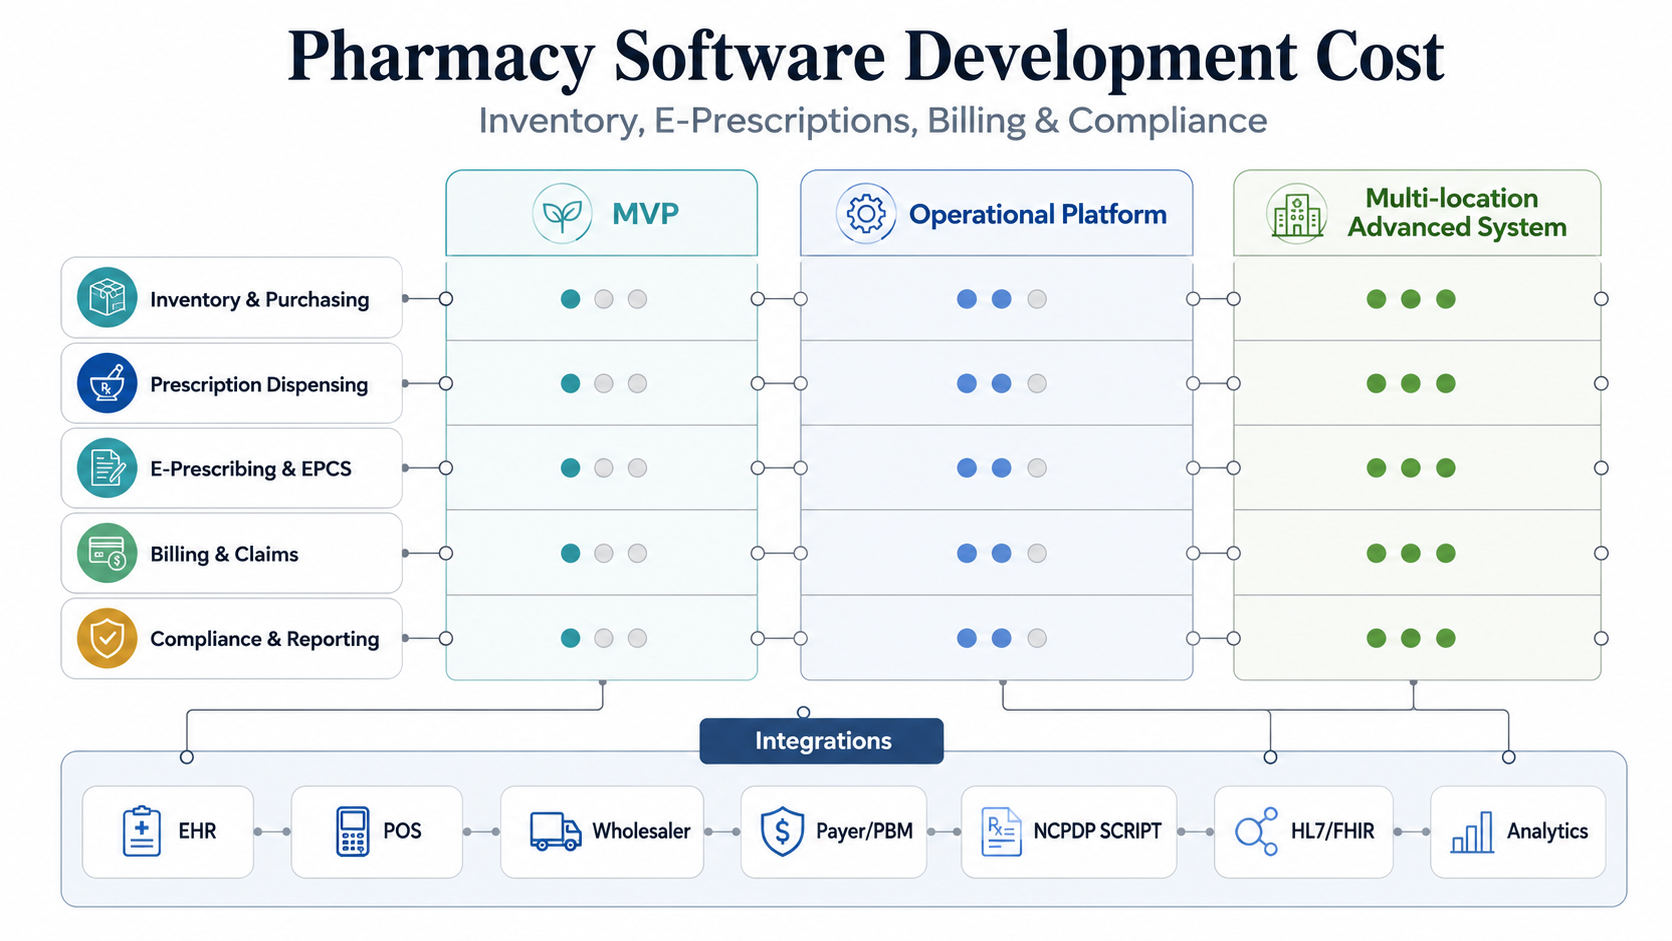The image size is (1672, 941).
Task: Open the Operational Platform column header
Action: coord(997,213)
